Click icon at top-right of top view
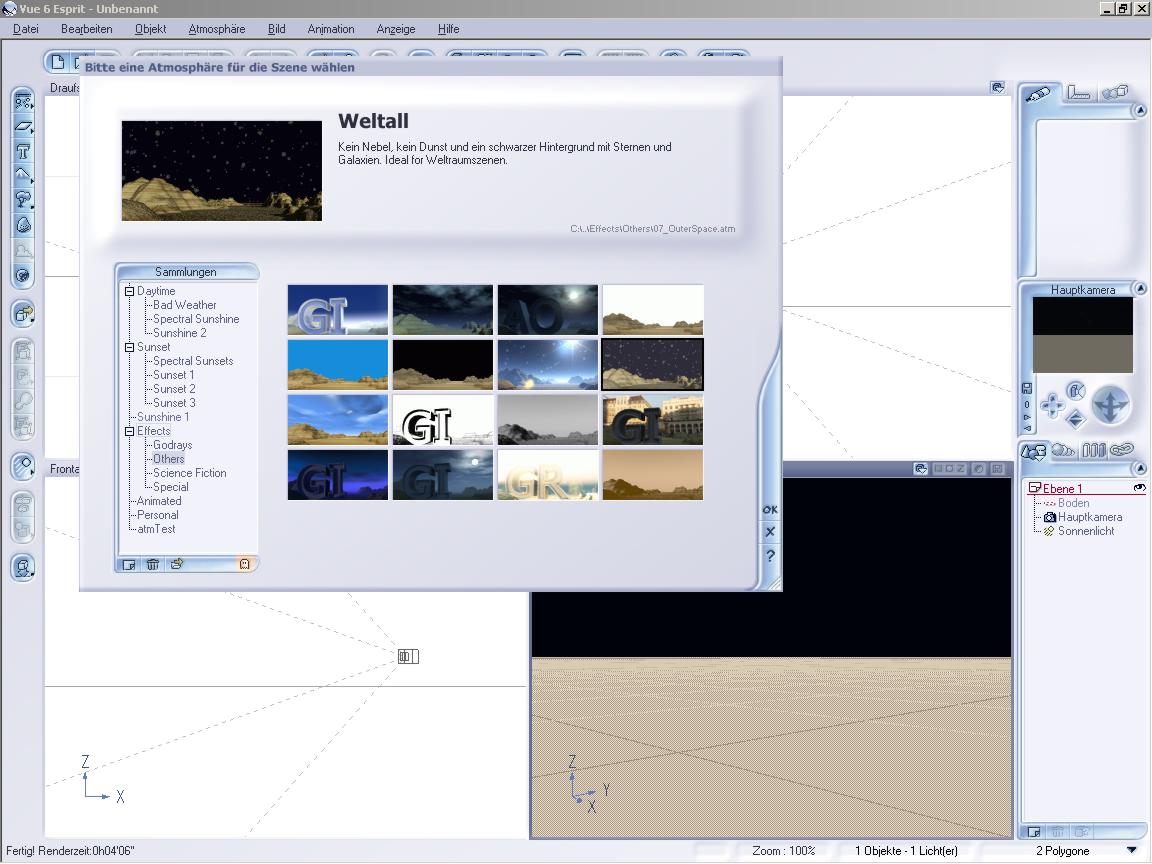The width and height of the screenshot is (1152, 864). coord(998,87)
